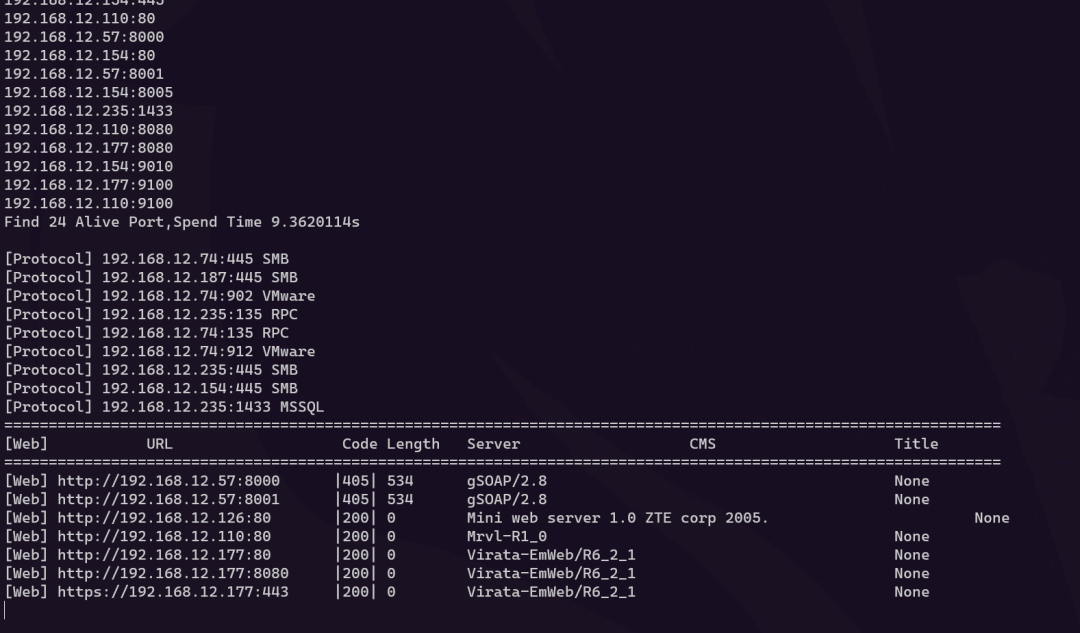Open the http://192.168.12.126:80 URL
Screen dimensions: 1080x633
164,518
